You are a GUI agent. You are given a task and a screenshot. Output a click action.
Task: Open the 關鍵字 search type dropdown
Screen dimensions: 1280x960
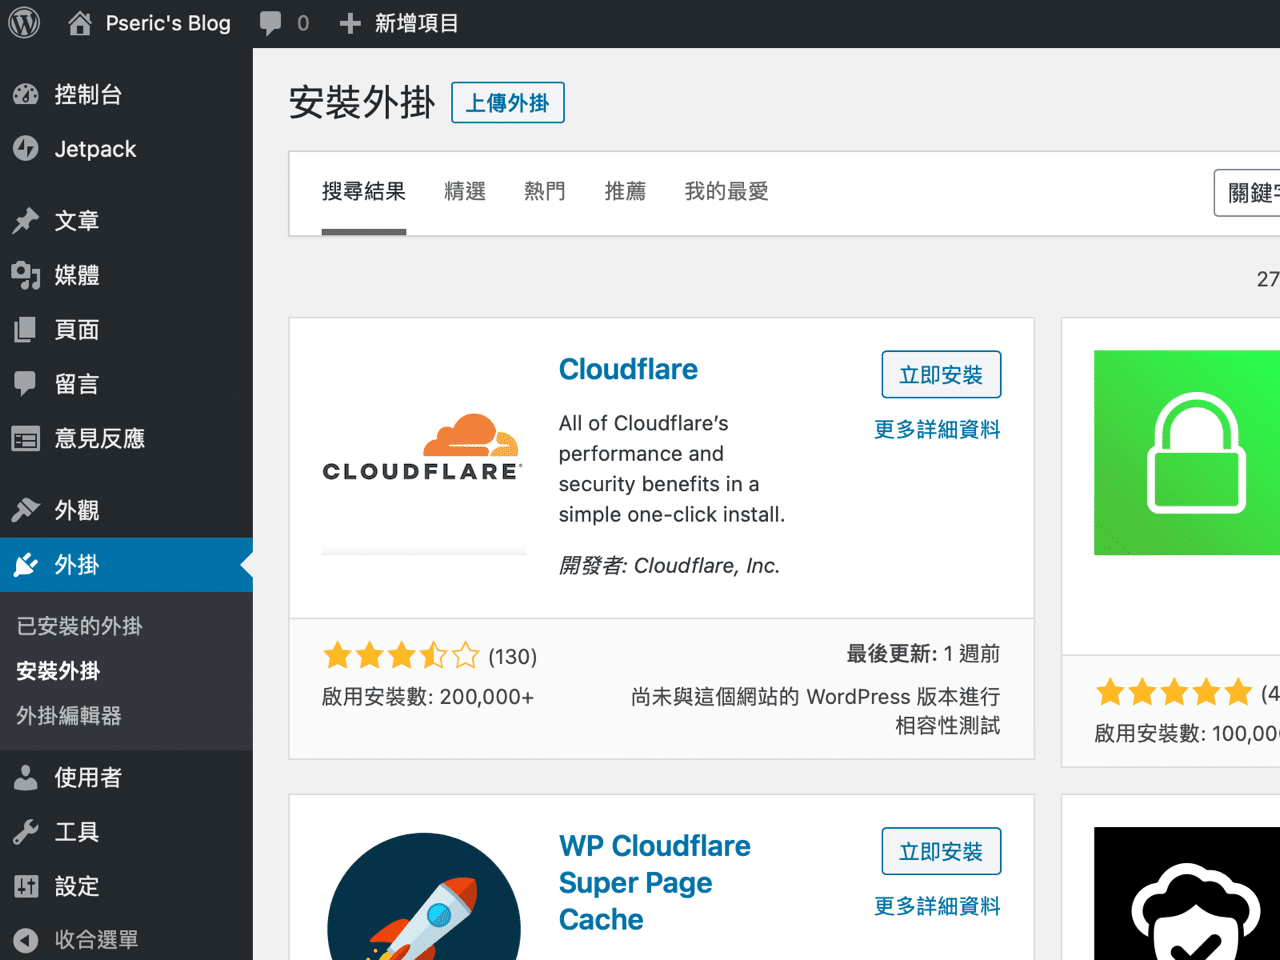coord(1248,193)
